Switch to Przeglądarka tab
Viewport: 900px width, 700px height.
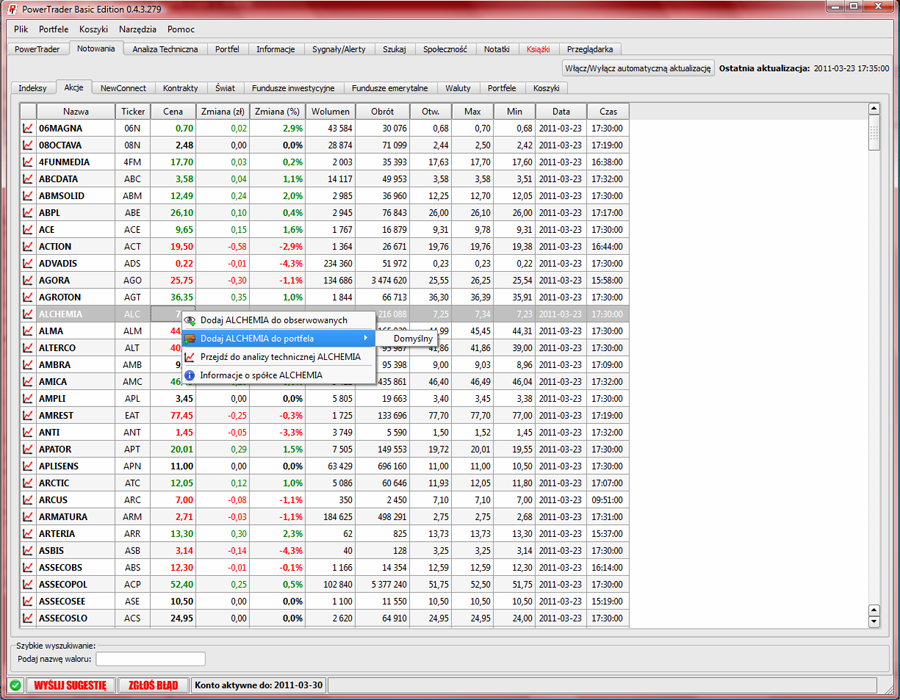coord(589,49)
